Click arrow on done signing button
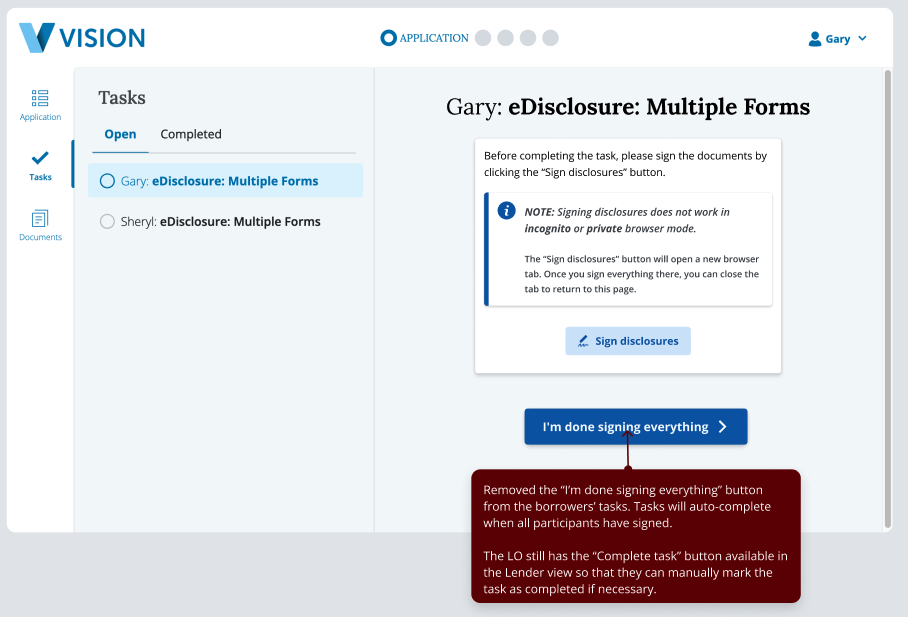 (x=723, y=427)
